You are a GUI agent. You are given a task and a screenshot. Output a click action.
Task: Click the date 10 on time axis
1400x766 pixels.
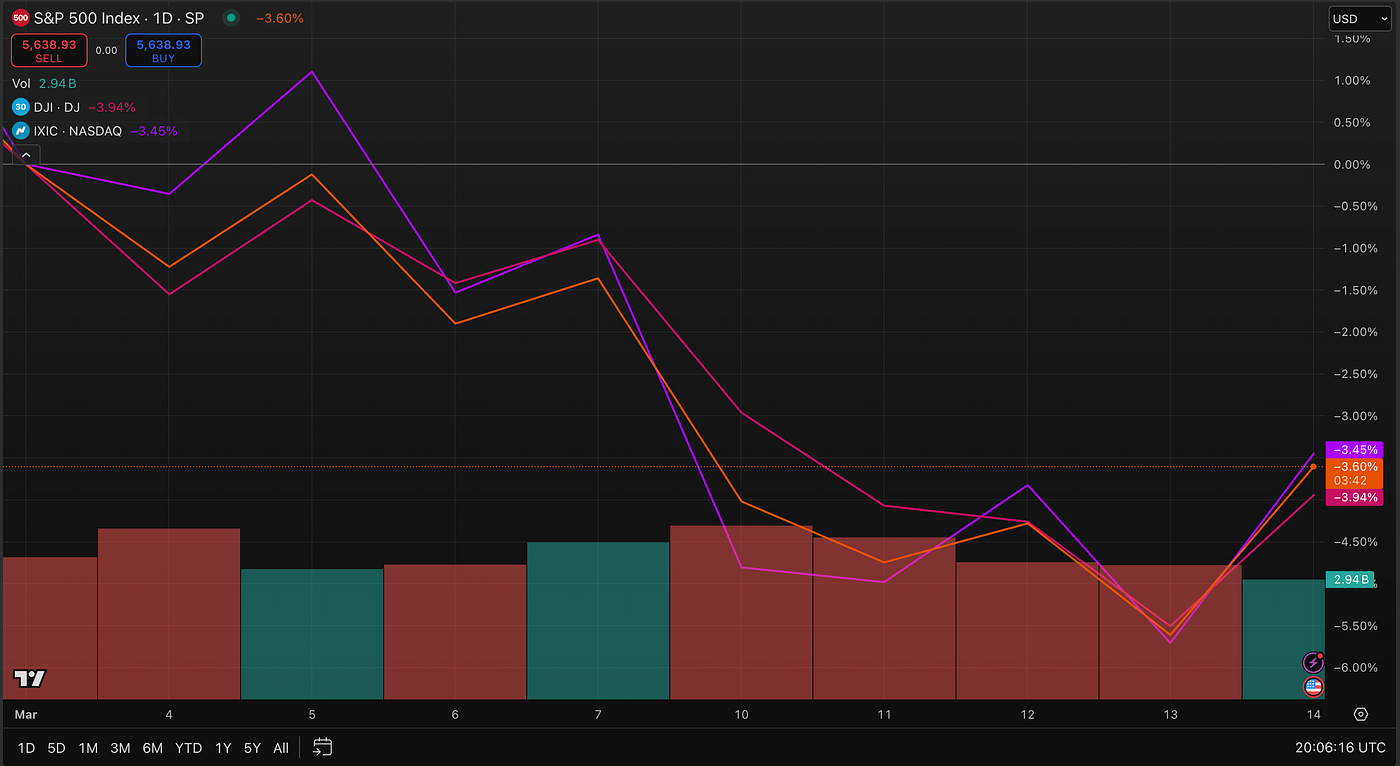click(741, 715)
